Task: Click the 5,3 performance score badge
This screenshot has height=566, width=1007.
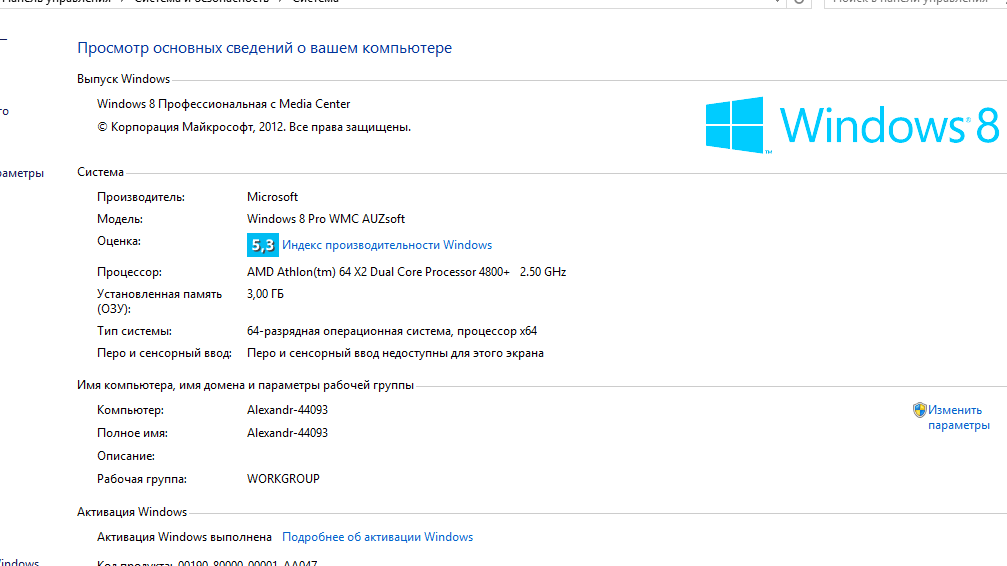Action: point(263,245)
